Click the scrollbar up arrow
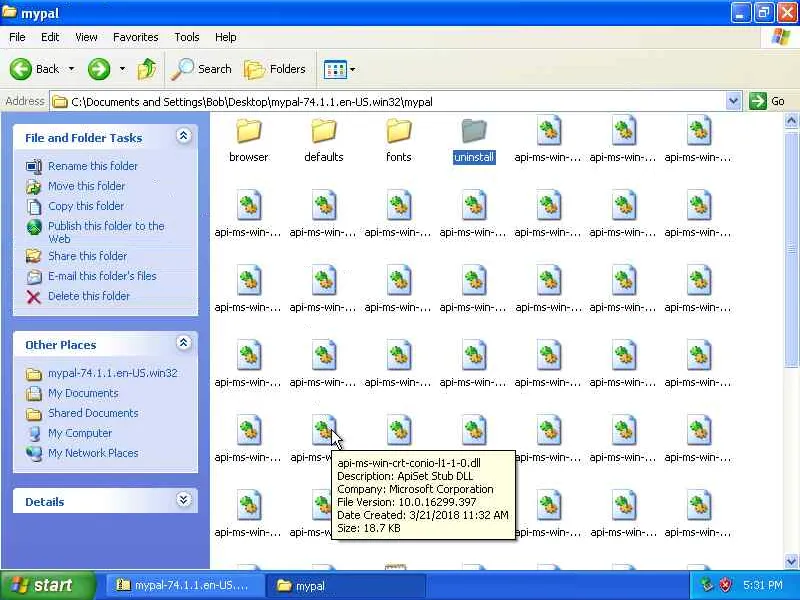800x600 pixels. 791,121
